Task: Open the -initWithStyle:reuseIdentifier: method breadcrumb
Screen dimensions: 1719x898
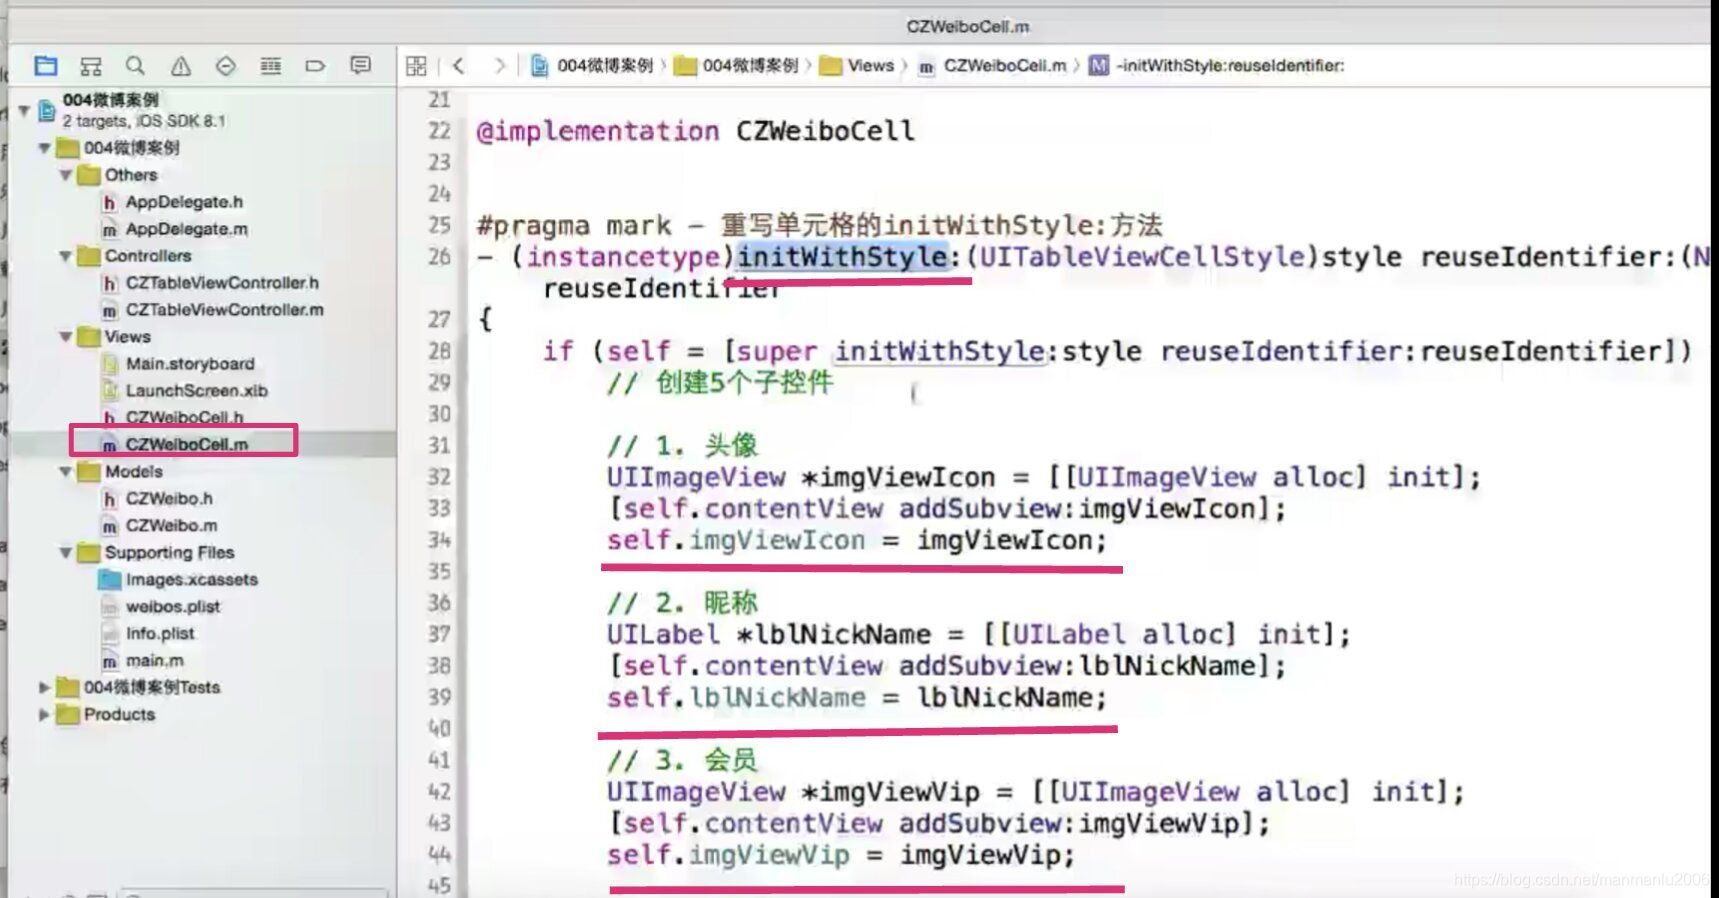Action: tap(1217, 66)
